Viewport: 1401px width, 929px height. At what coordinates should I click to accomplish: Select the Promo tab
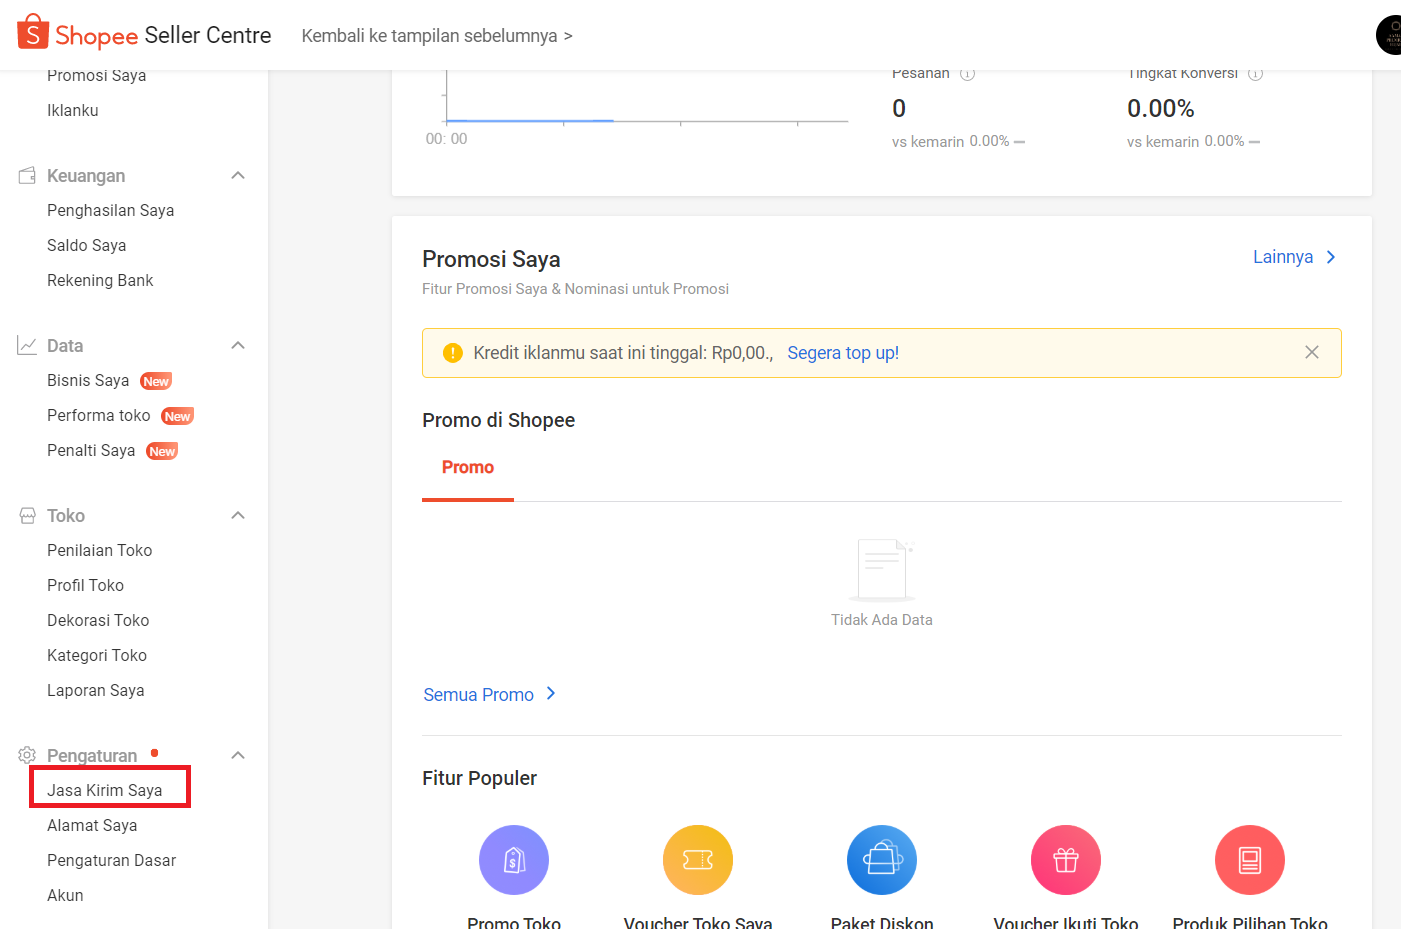click(468, 467)
